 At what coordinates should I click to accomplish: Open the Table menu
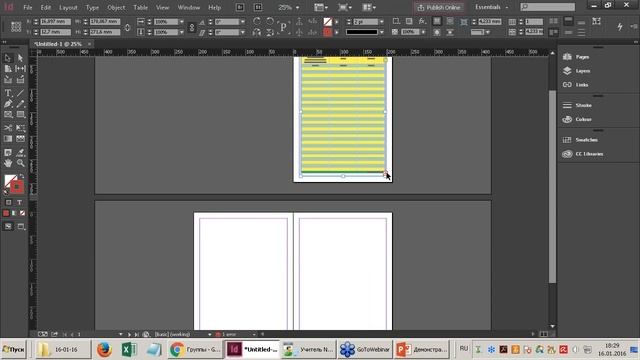(x=140, y=7)
